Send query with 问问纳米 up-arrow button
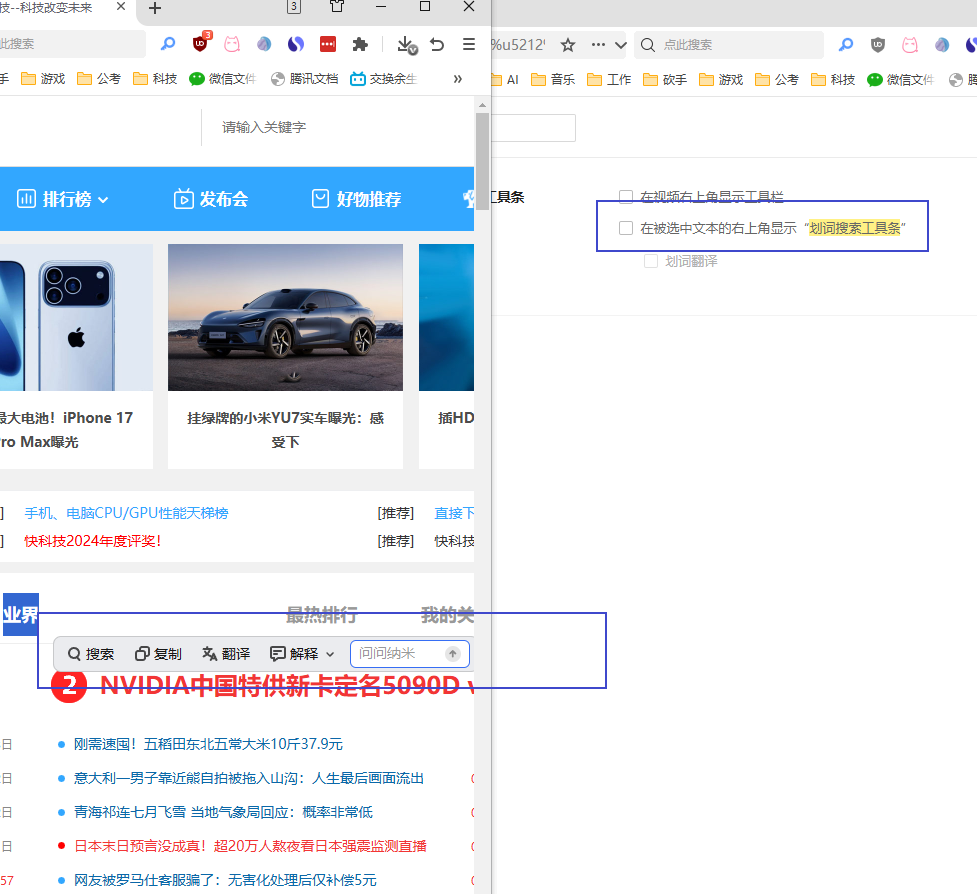Viewport: 977px width, 894px height. coord(453,654)
